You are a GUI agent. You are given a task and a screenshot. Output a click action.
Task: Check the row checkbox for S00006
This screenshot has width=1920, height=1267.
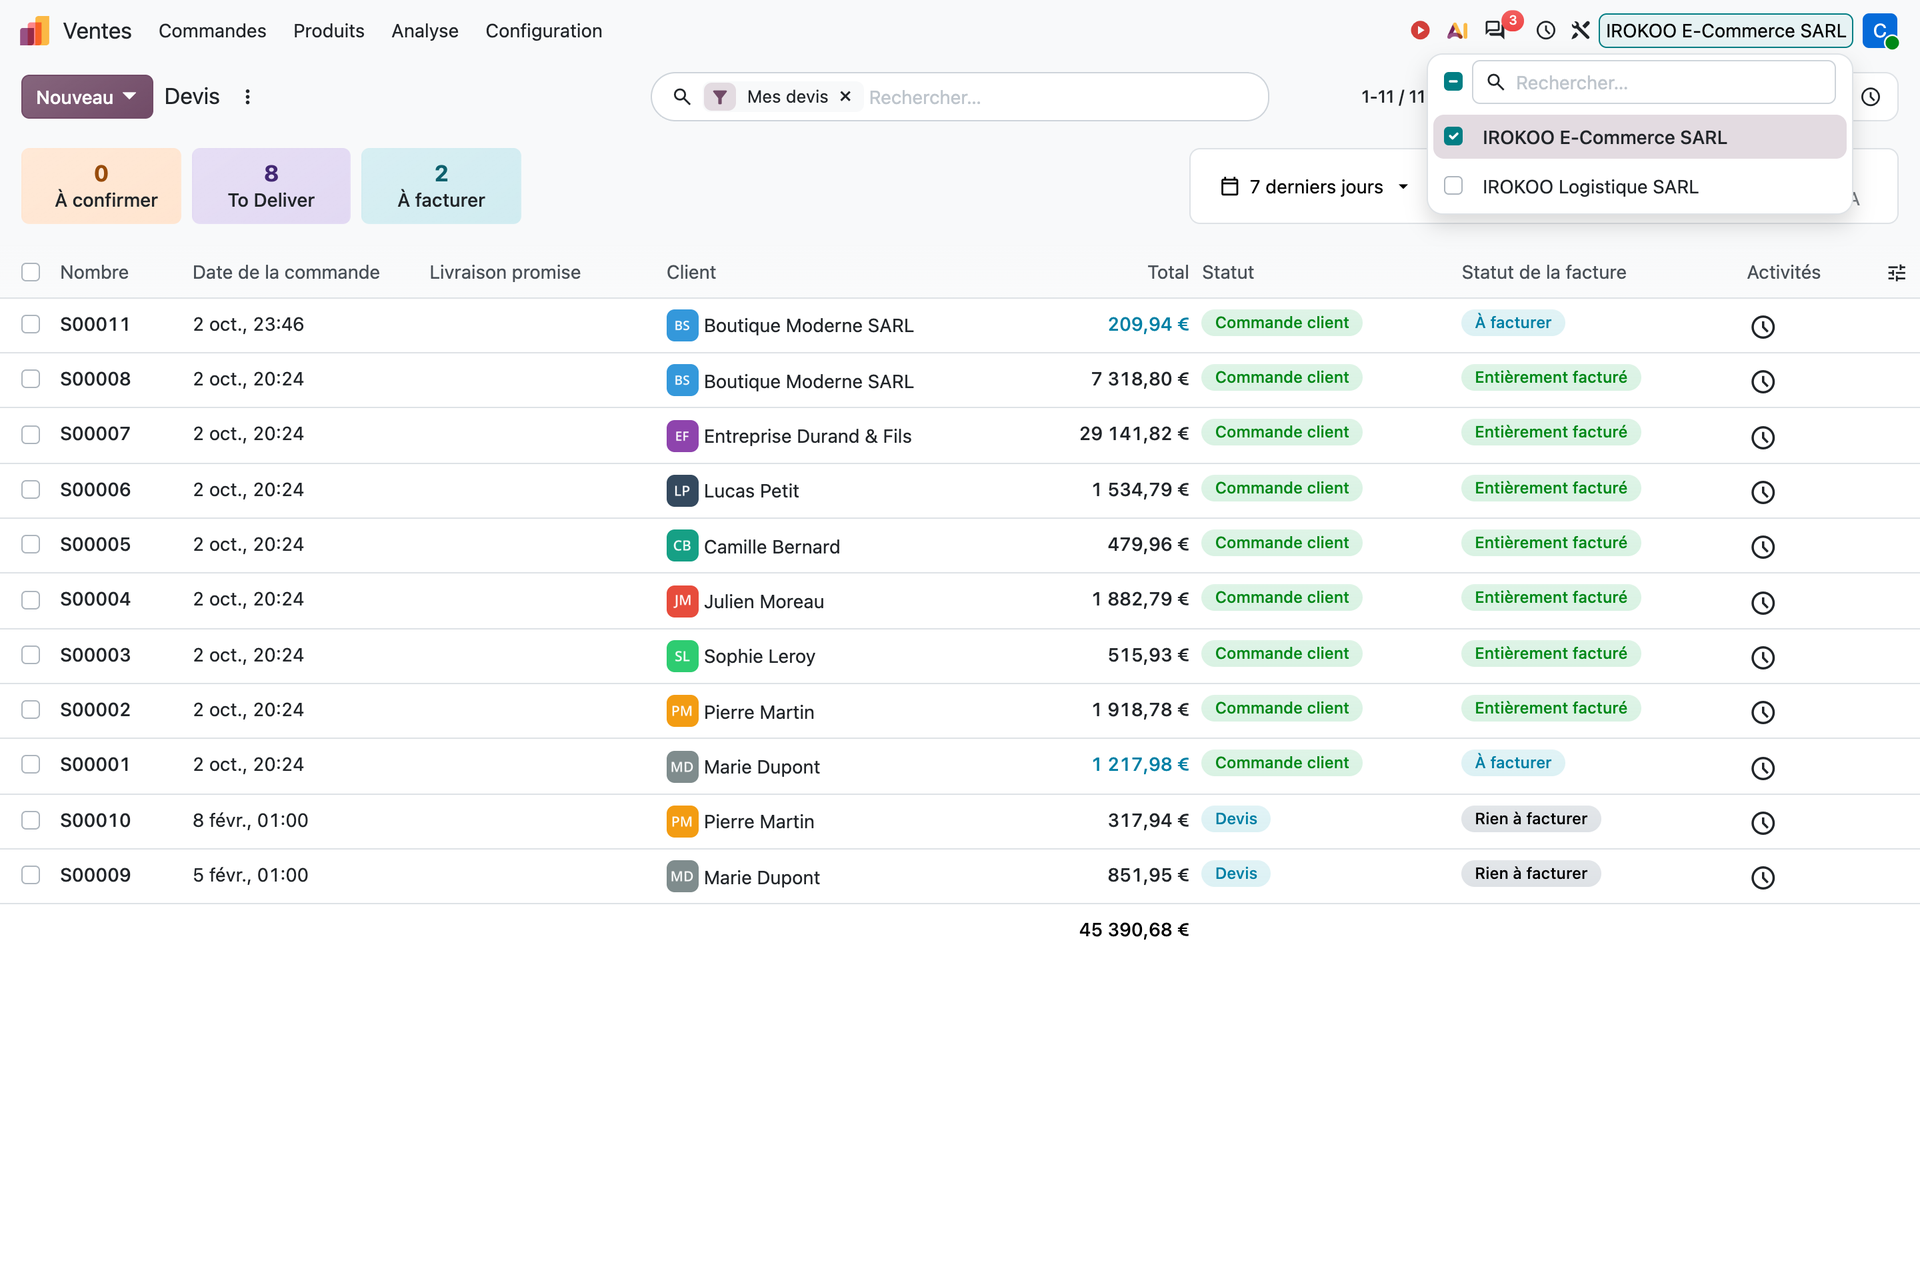31,489
